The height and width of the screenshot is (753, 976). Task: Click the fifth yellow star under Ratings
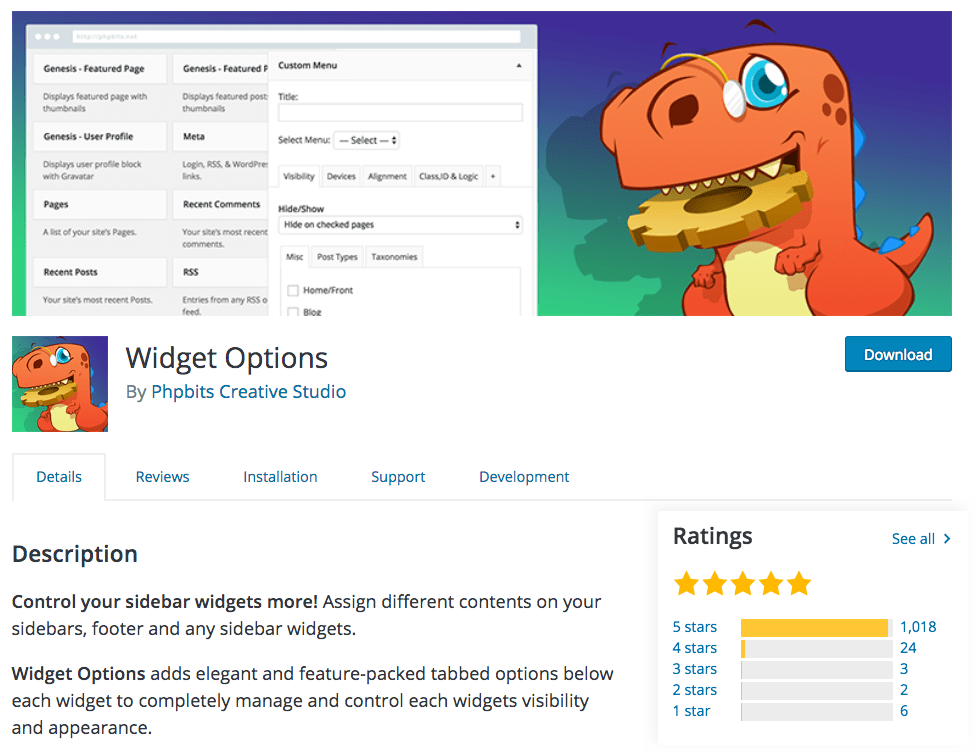pos(799,583)
